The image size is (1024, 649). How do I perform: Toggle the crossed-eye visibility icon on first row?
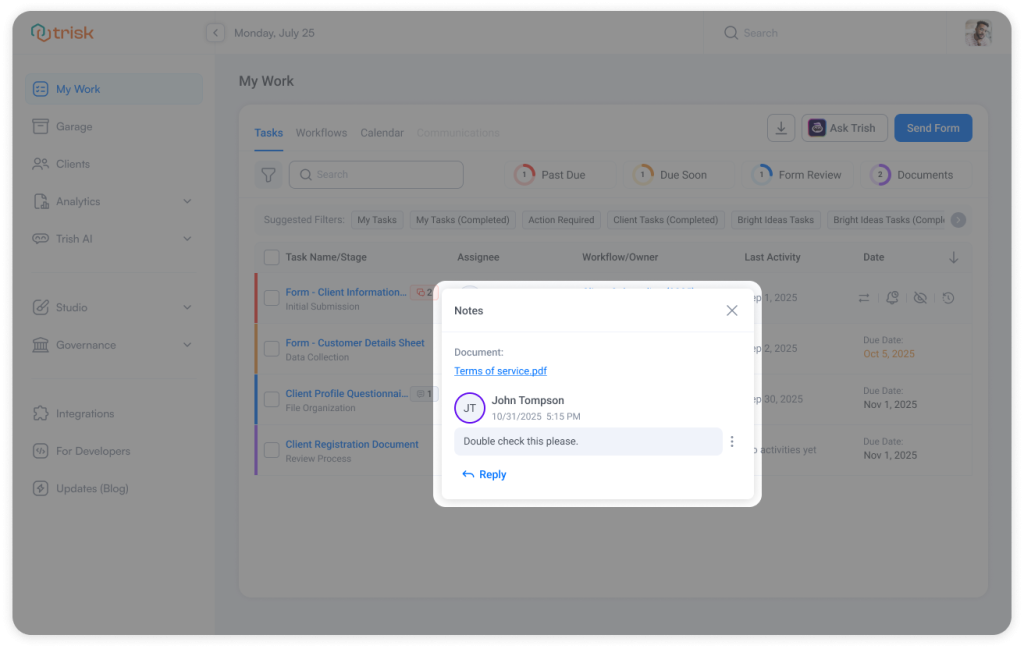pos(920,298)
